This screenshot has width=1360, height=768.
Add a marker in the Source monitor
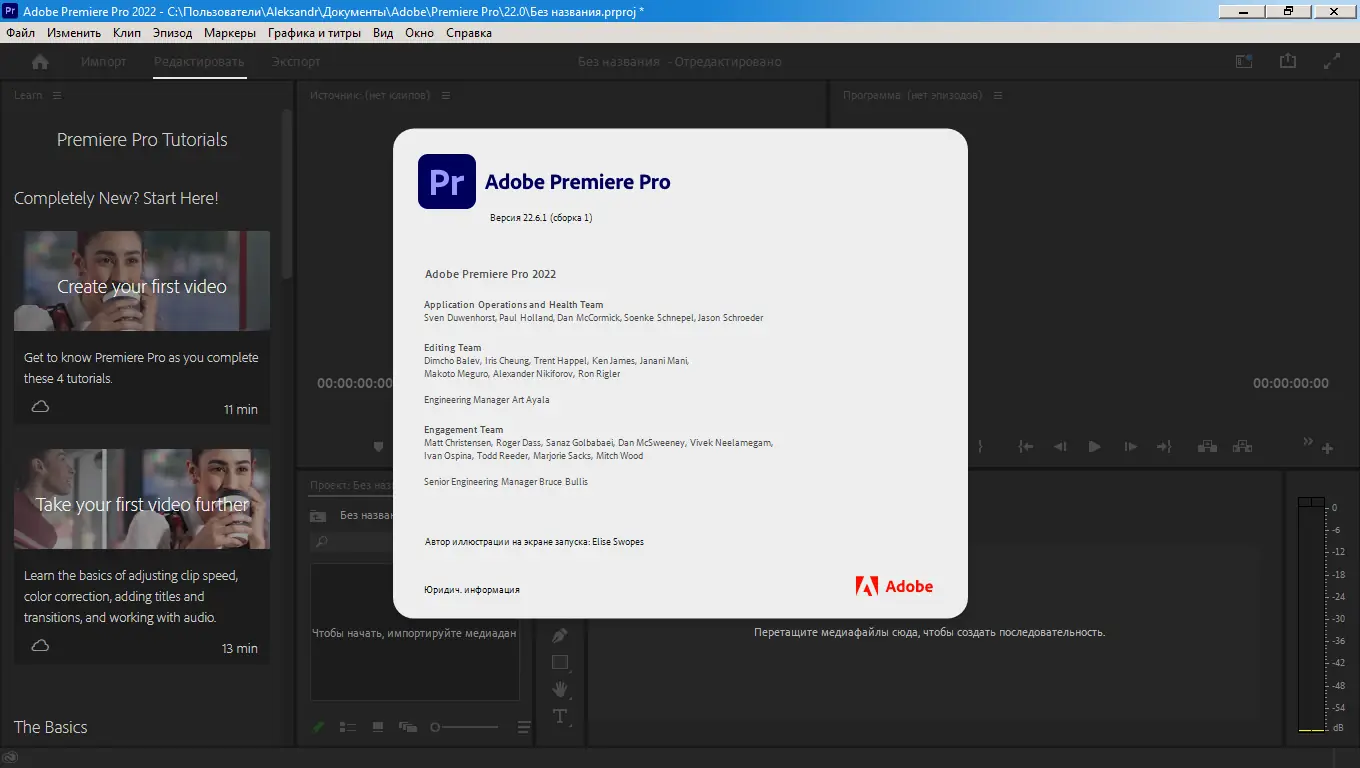point(378,447)
